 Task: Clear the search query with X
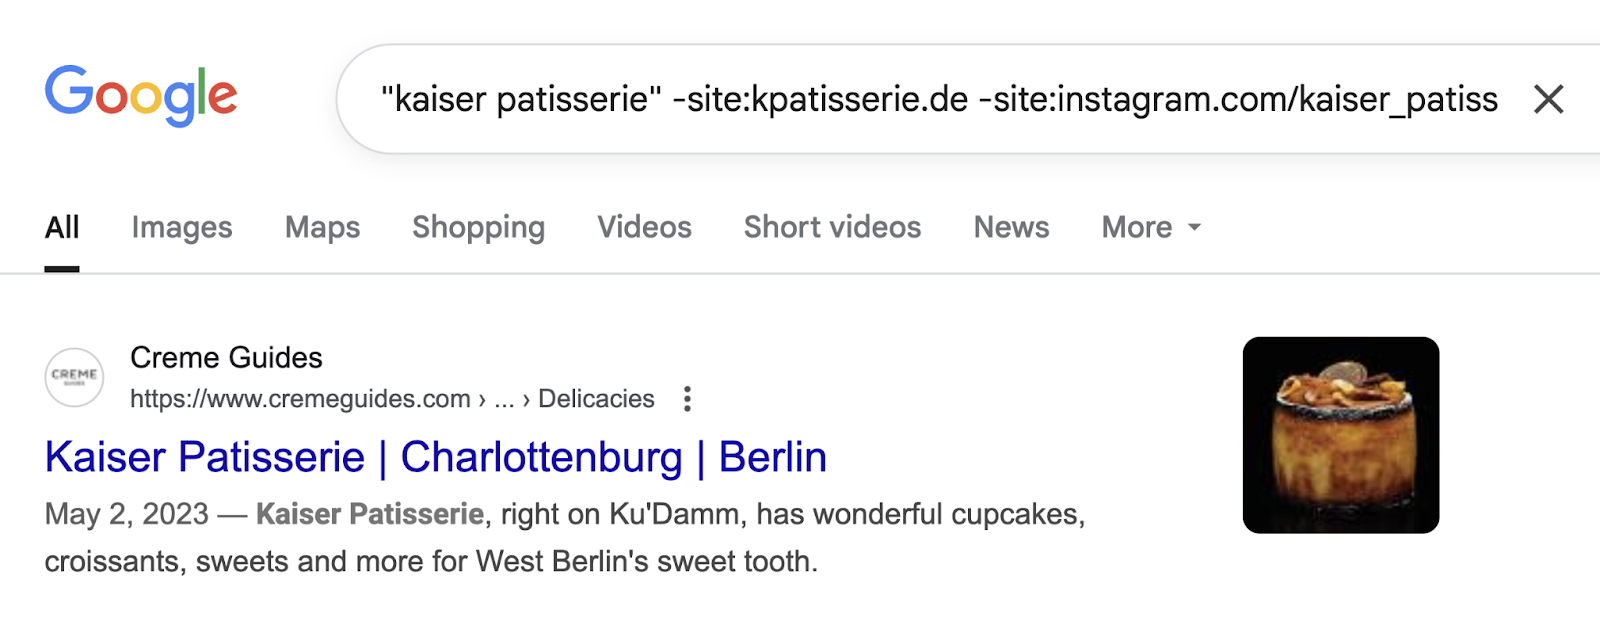pyautogui.click(x=1548, y=99)
